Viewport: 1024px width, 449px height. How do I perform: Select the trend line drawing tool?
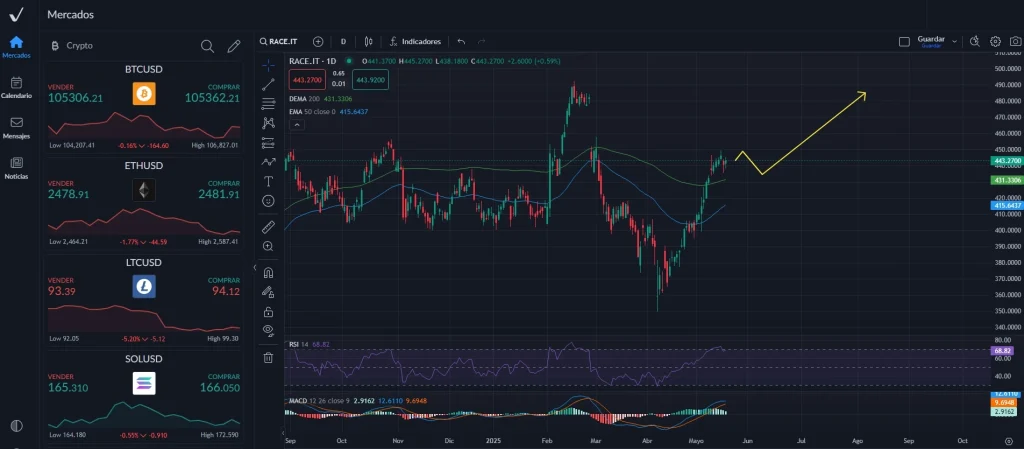[268, 84]
